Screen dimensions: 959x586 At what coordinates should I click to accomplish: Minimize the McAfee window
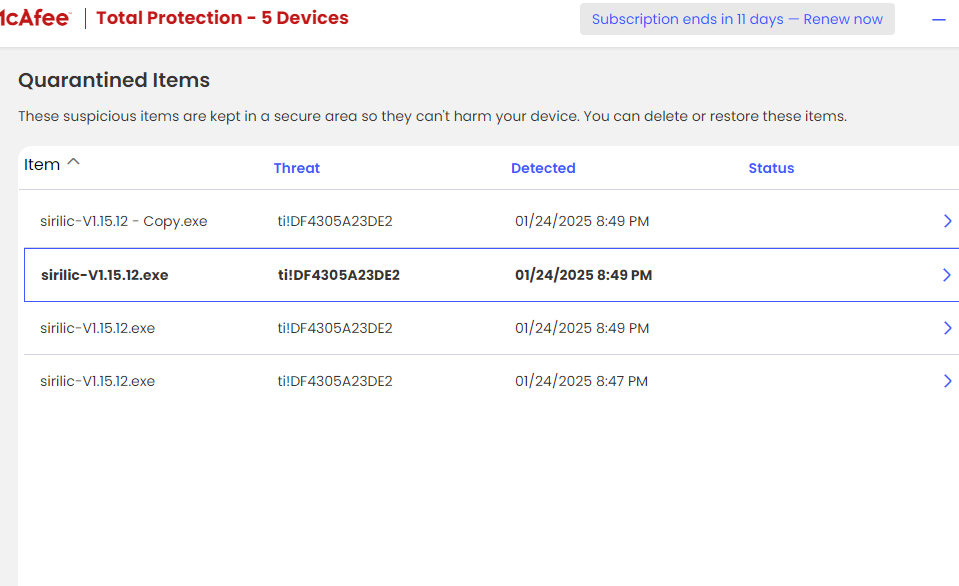click(938, 19)
